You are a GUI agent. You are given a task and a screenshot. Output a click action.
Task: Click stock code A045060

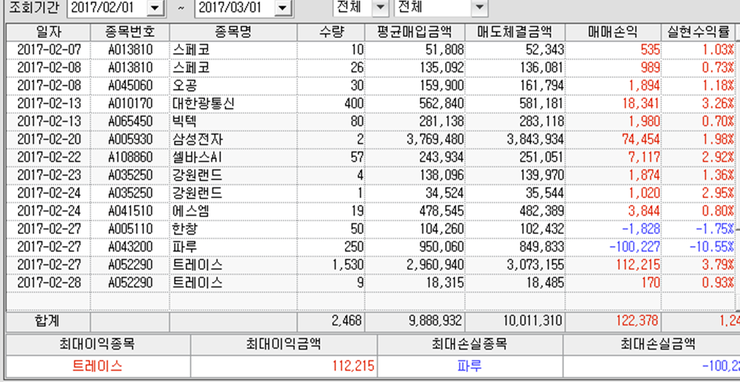tap(130, 86)
